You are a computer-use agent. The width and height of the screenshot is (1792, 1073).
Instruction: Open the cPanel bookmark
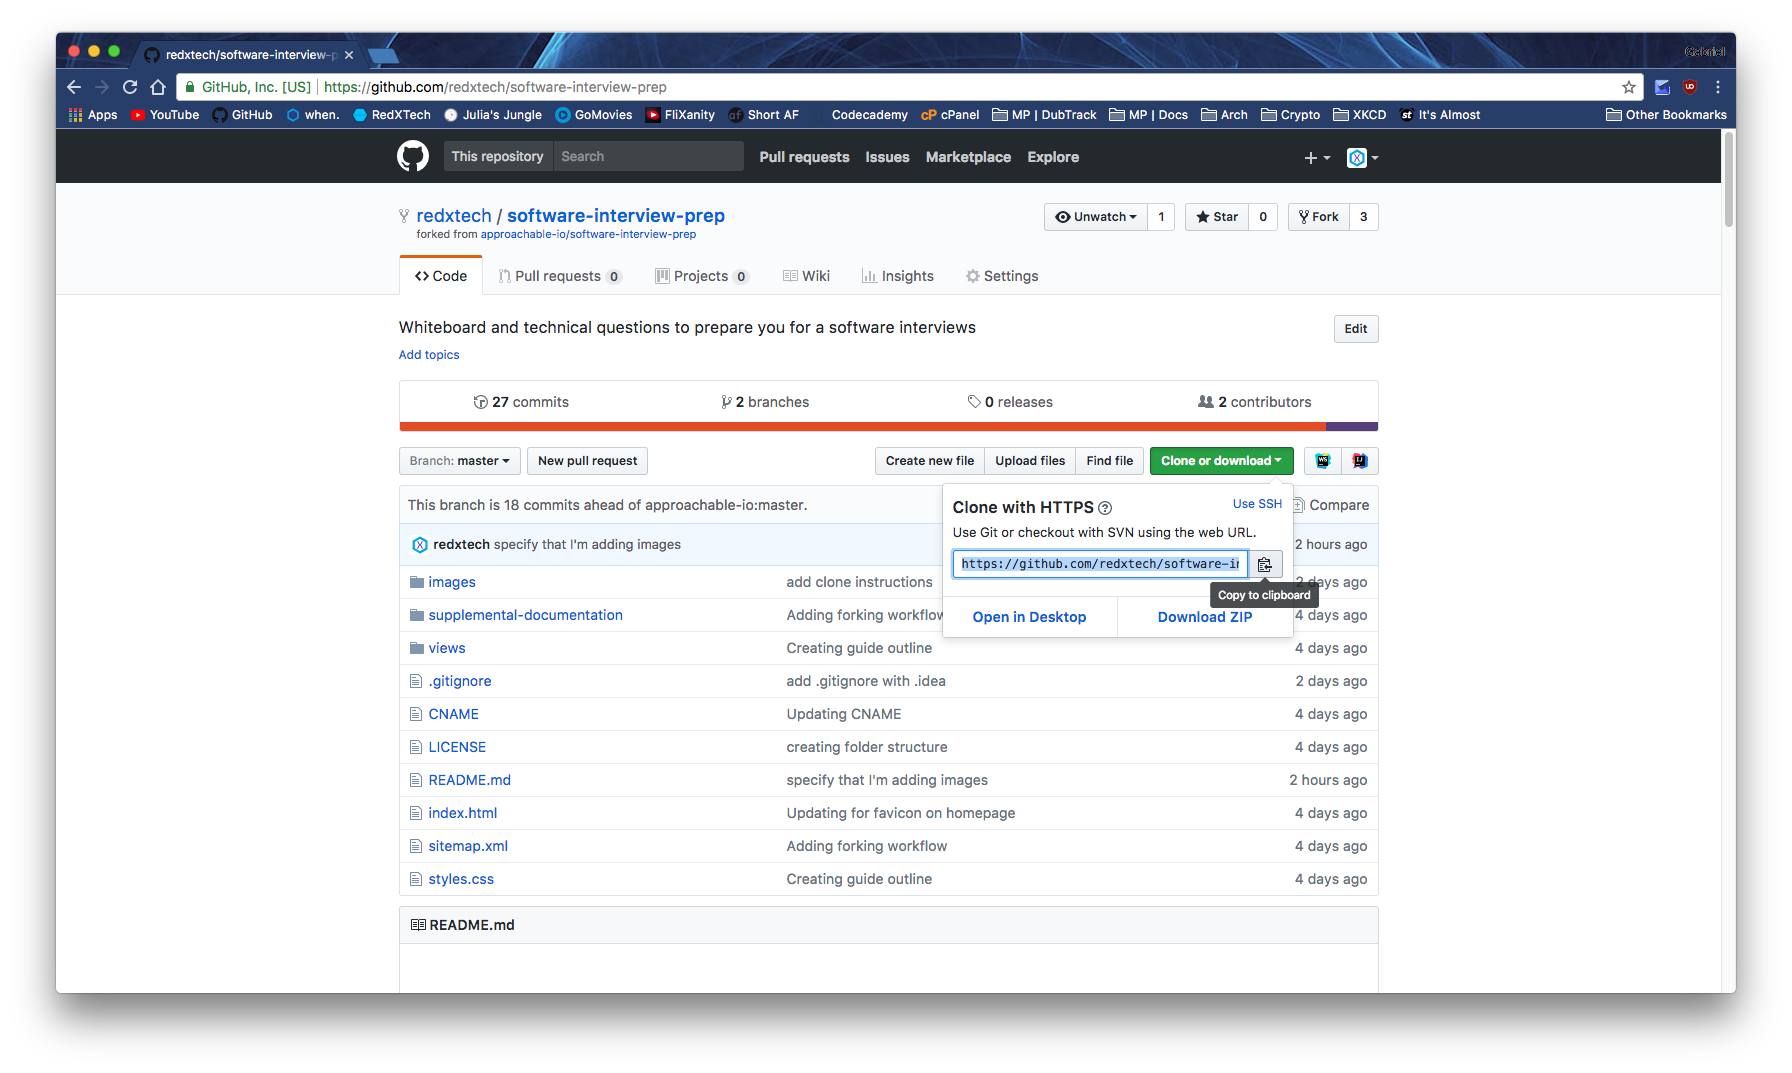tap(950, 115)
